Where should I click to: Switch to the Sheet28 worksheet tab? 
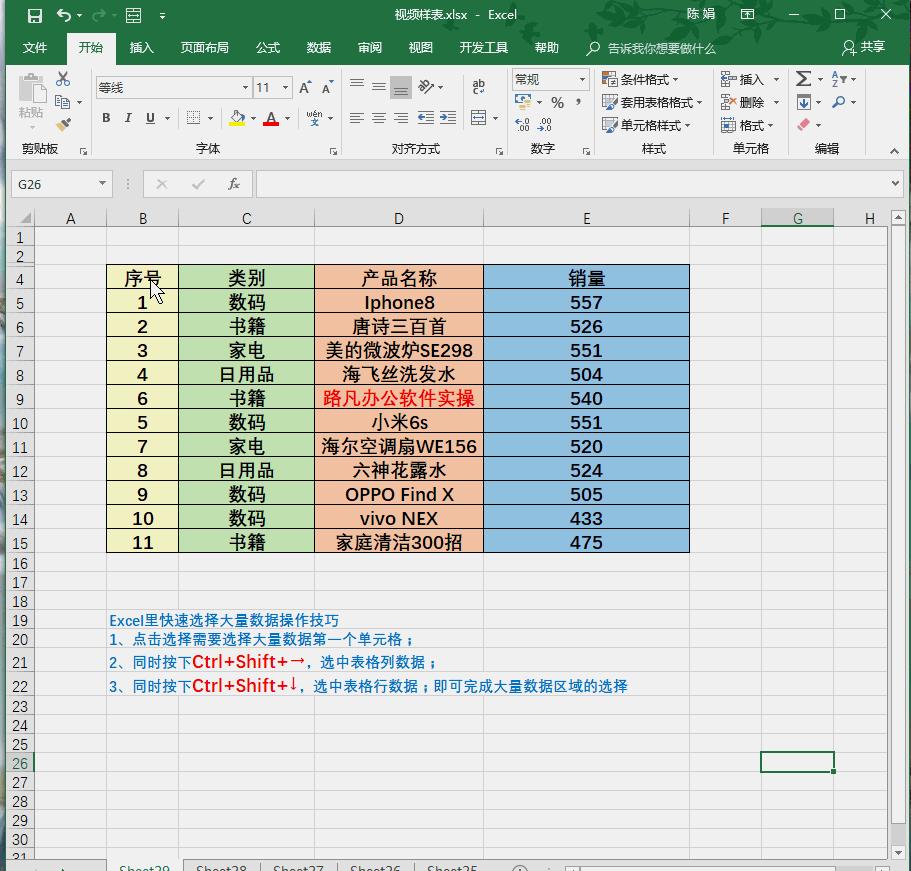click(x=221, y=866)
